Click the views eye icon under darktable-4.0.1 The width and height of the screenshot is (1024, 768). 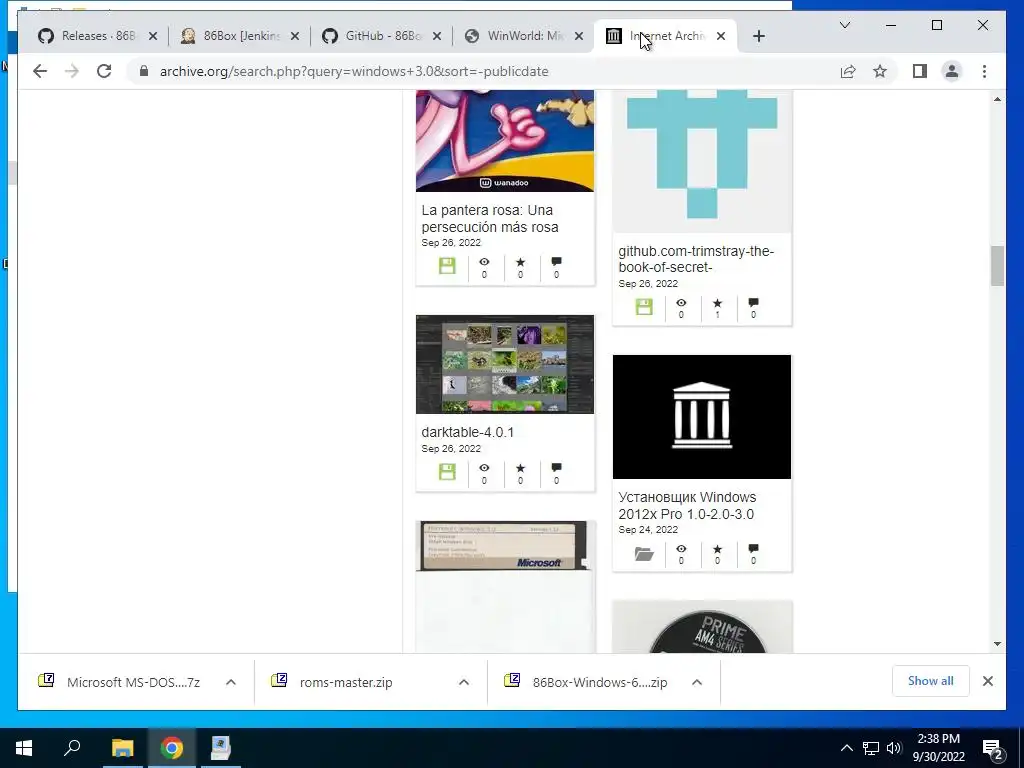pyautogui.click(x=484, y=468)
